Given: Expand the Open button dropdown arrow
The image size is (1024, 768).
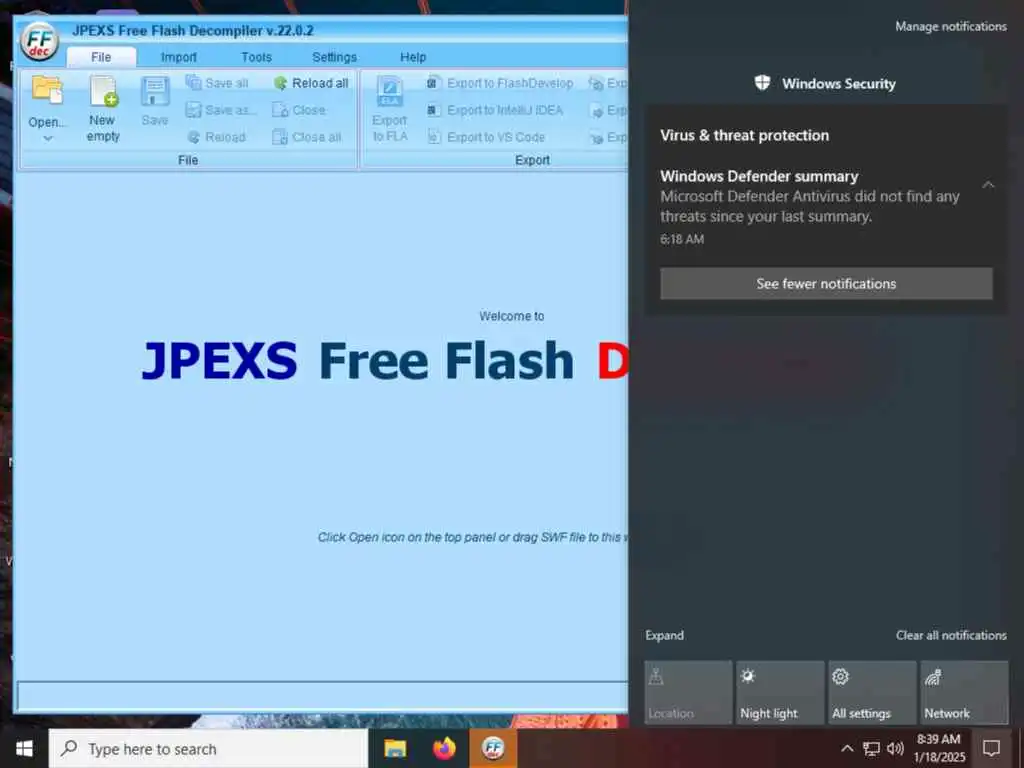Looking at the screenshot, I should [47, 138].
